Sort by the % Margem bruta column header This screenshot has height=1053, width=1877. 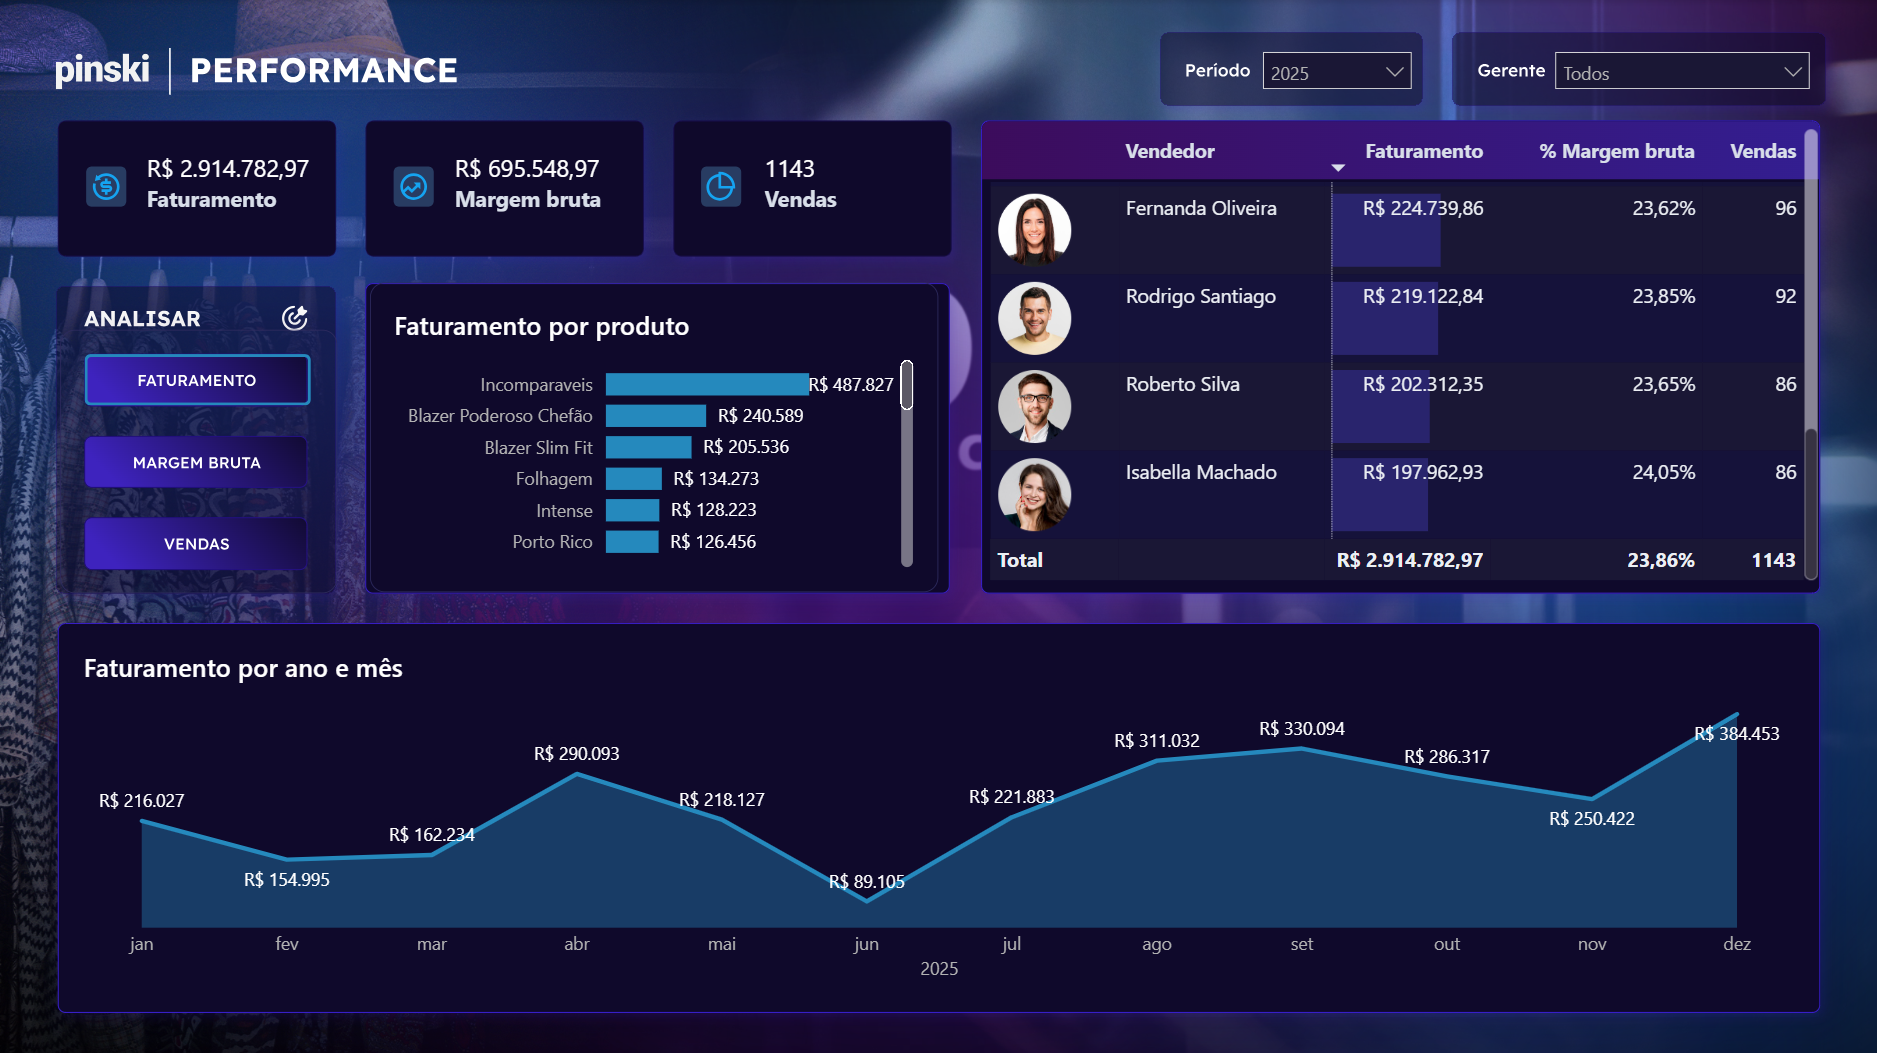coord(1617,151)
